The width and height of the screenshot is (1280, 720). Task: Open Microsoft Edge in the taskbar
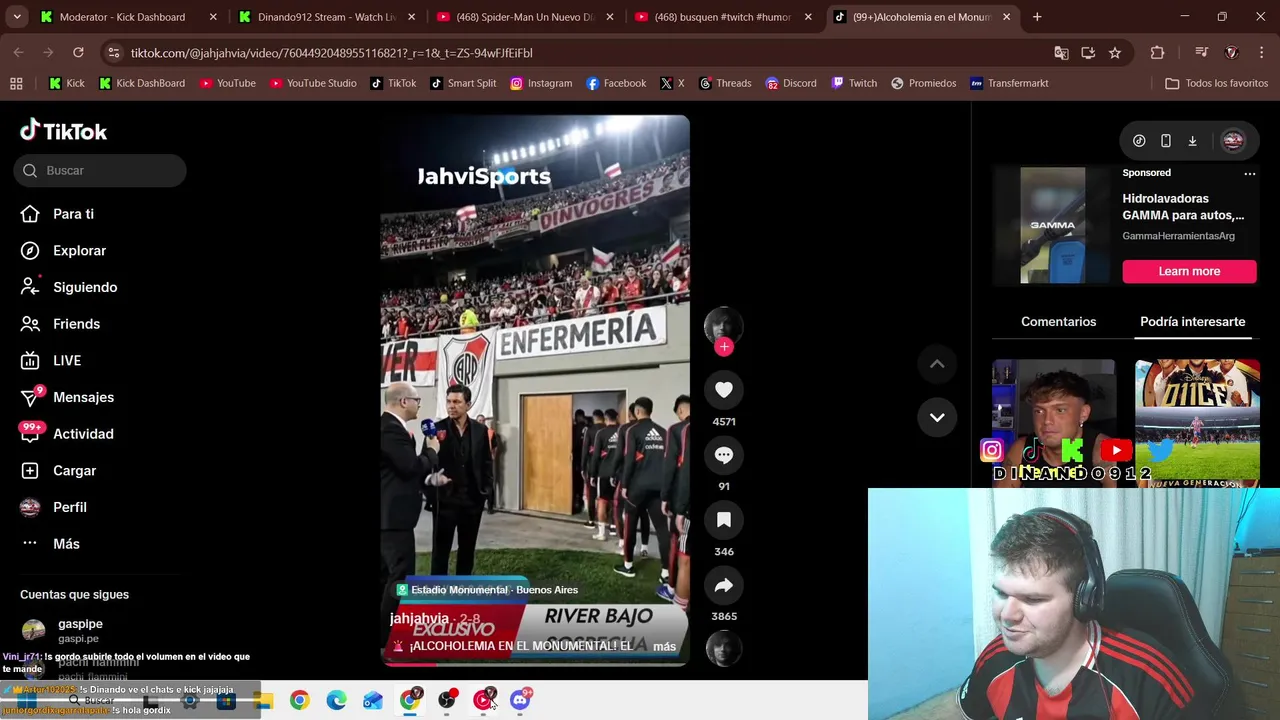click(336, 700)
